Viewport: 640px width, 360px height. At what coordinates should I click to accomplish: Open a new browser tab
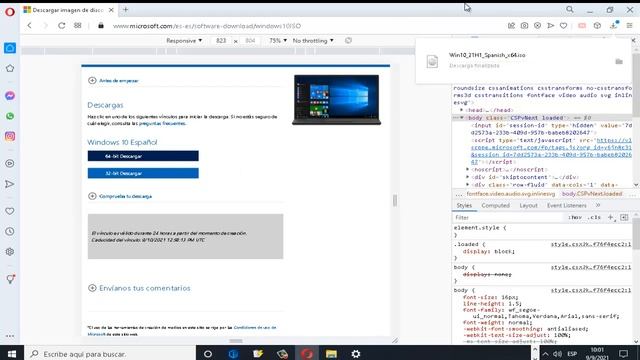point(126,10)
